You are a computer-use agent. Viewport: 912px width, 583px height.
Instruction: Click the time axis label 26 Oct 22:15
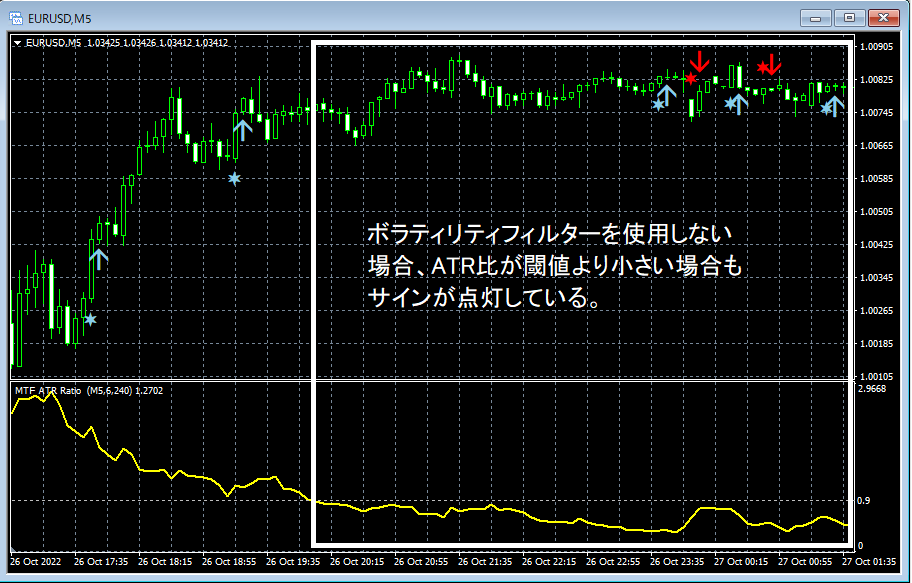[549, 562]
